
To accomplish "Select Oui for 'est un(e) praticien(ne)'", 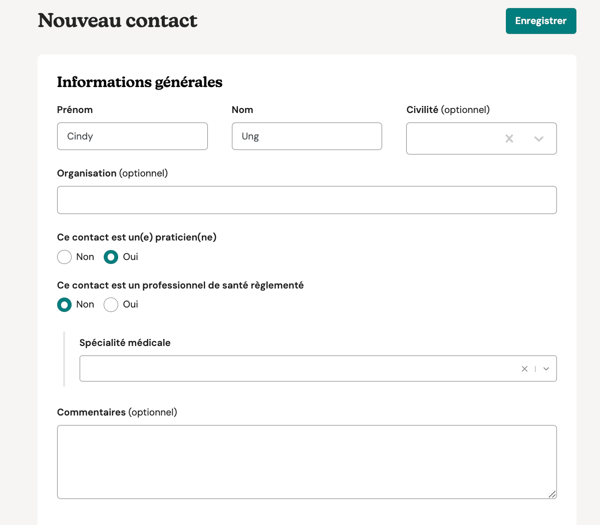I will [x=111, y=257].
